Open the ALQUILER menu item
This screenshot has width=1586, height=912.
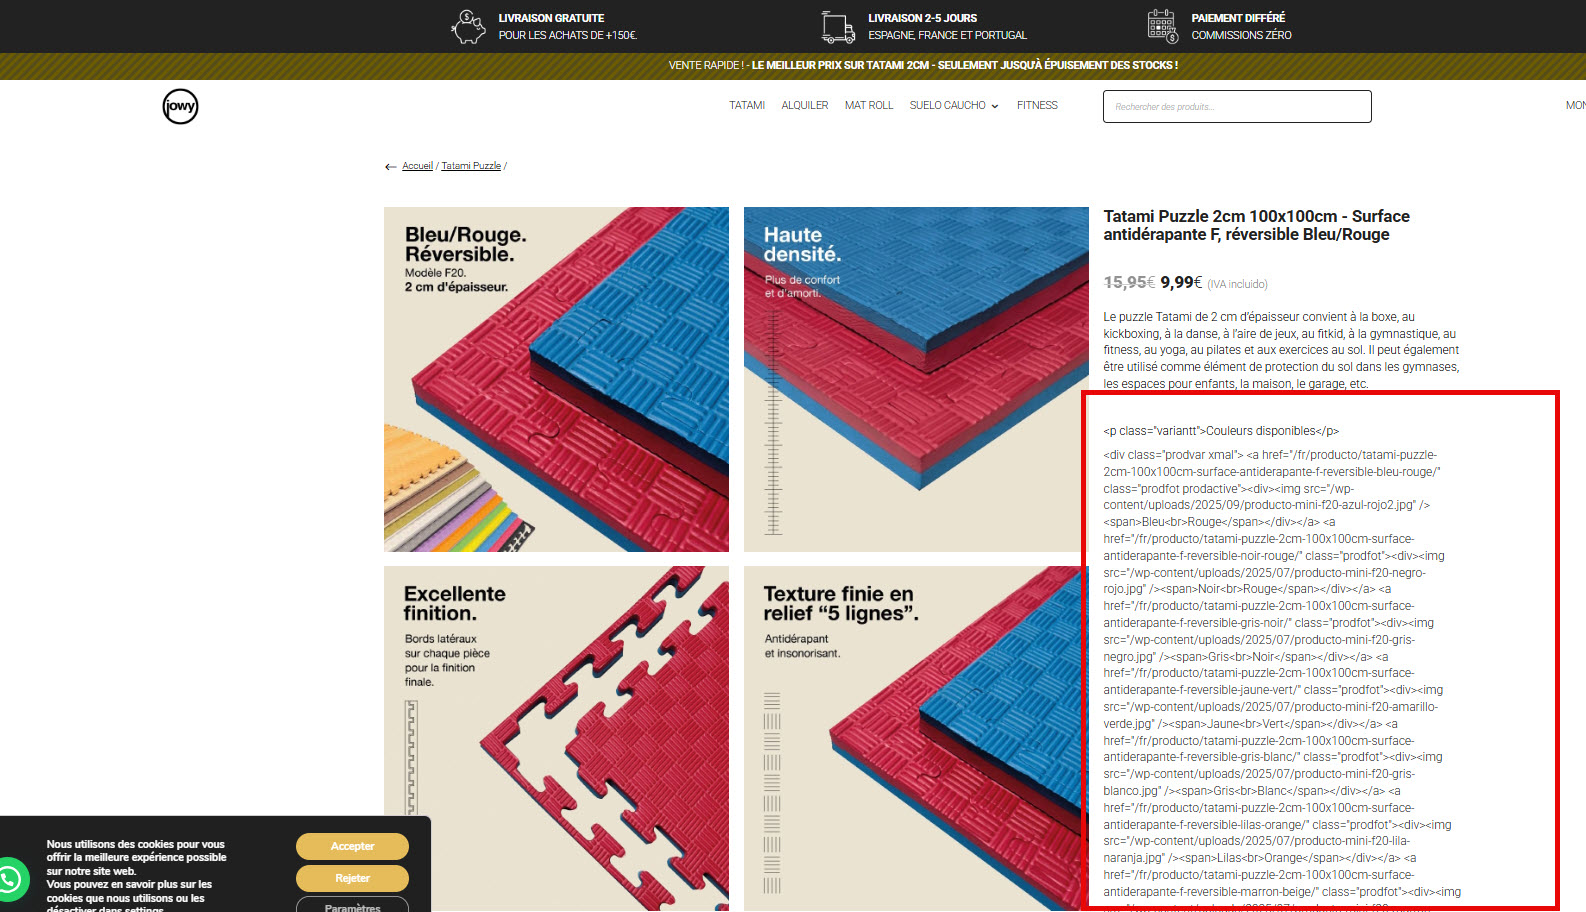click(x=805, y=105)
